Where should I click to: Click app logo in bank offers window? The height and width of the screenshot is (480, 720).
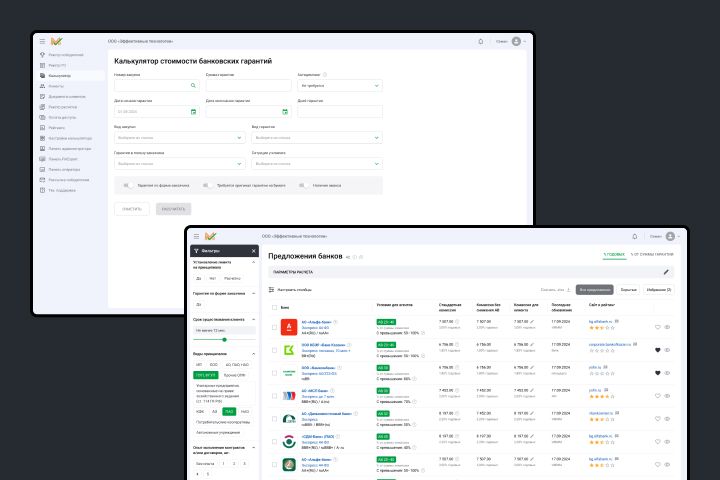click(x=210, y=237)
